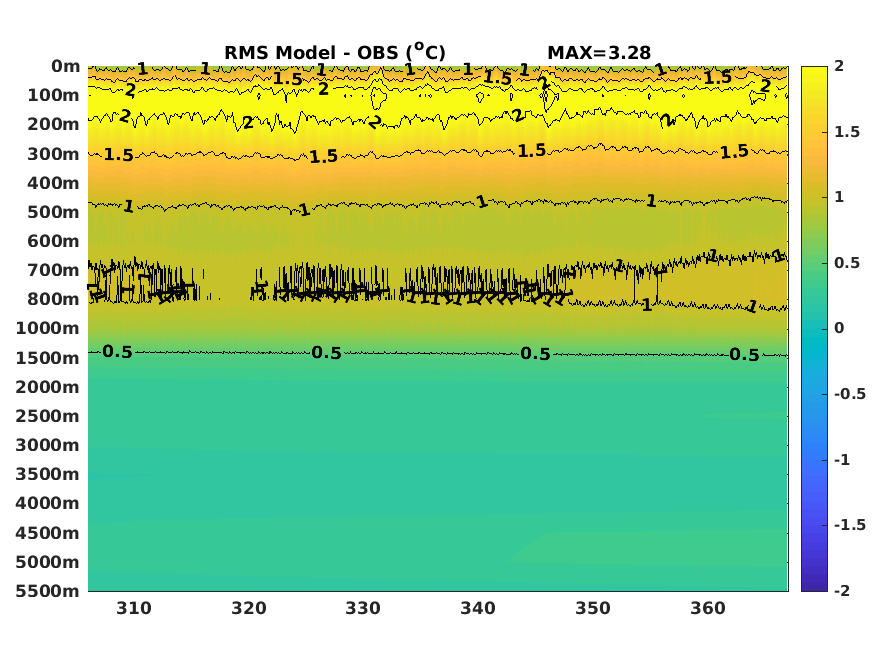Viewport: 875px width, 656px height.
Task: Click the colorbar tick label "2" at top
Action: 839,66
